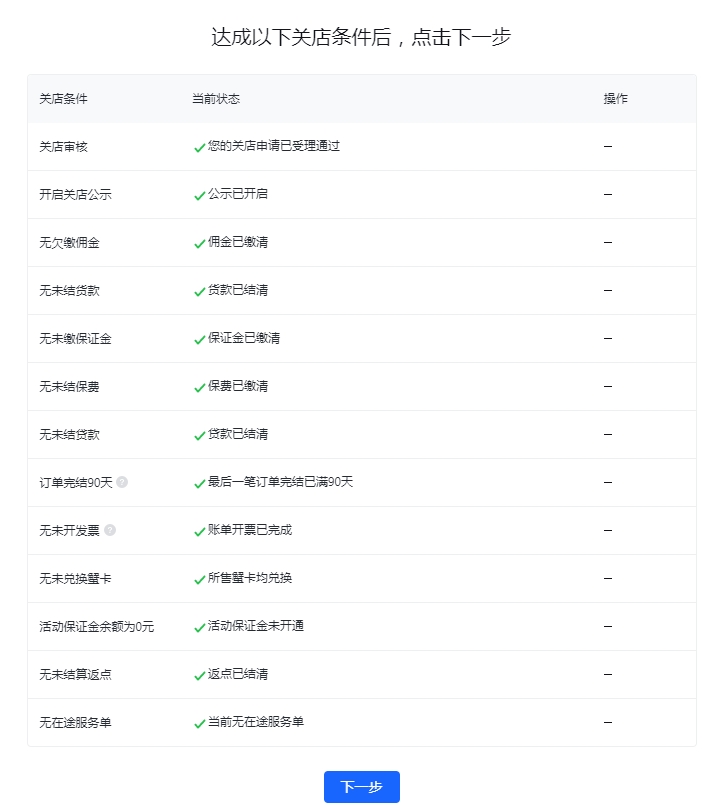702x808 pixels.
Task: Click green checkmark before 活动保证金未开通
Action: 199,628
